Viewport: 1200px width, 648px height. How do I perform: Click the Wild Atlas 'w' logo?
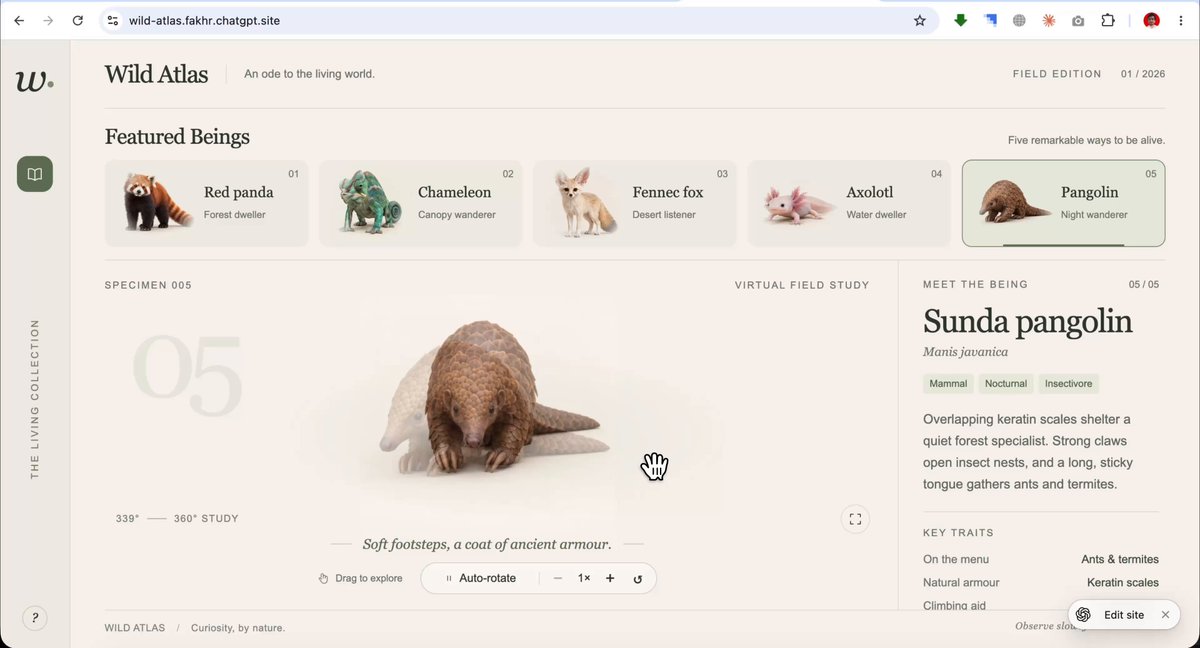[34, 82]
